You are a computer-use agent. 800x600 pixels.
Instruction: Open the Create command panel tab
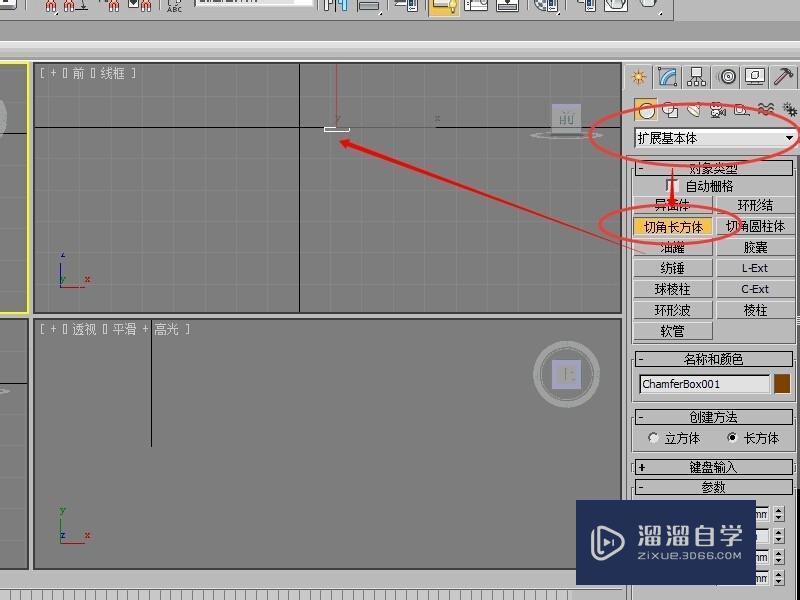click(x=639, y=77)
